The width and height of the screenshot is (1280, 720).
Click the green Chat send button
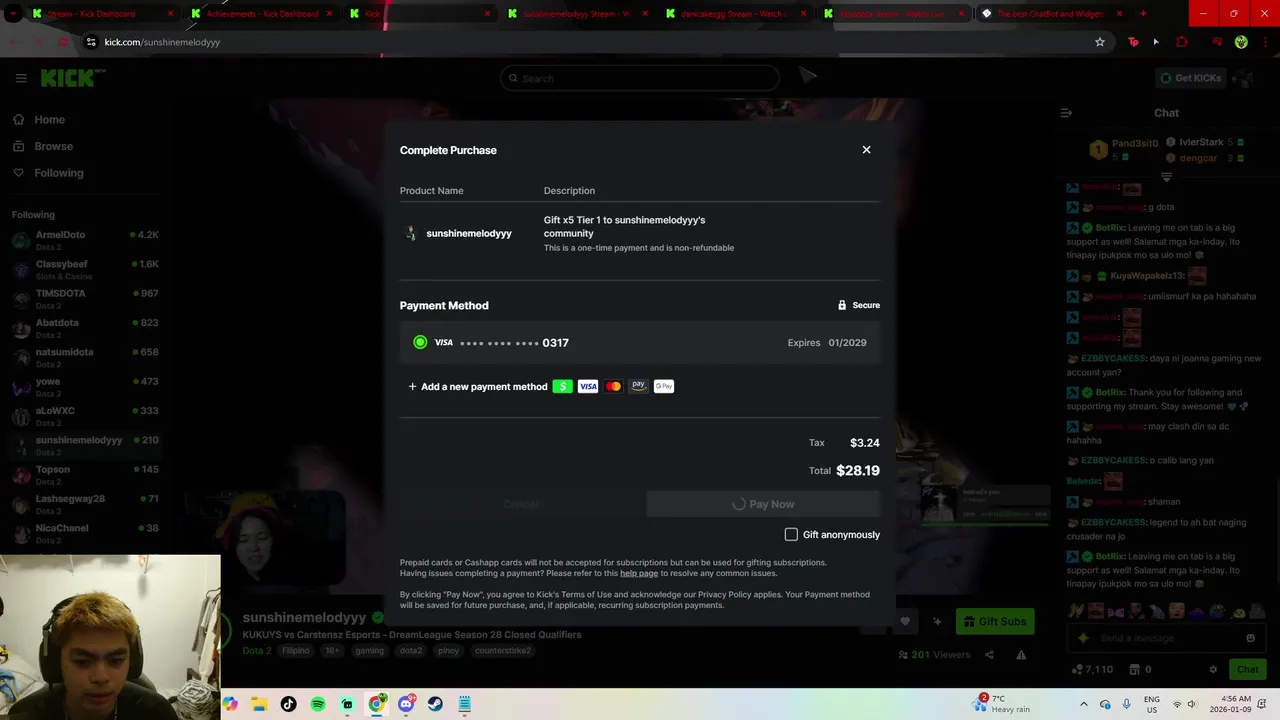1247,669
